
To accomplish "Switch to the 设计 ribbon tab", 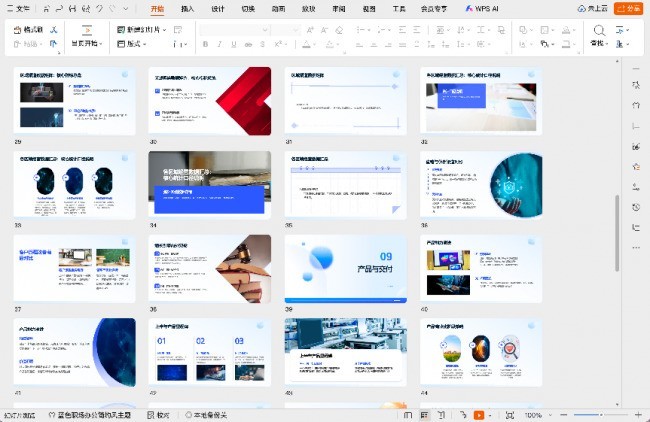I will [218, 8].
